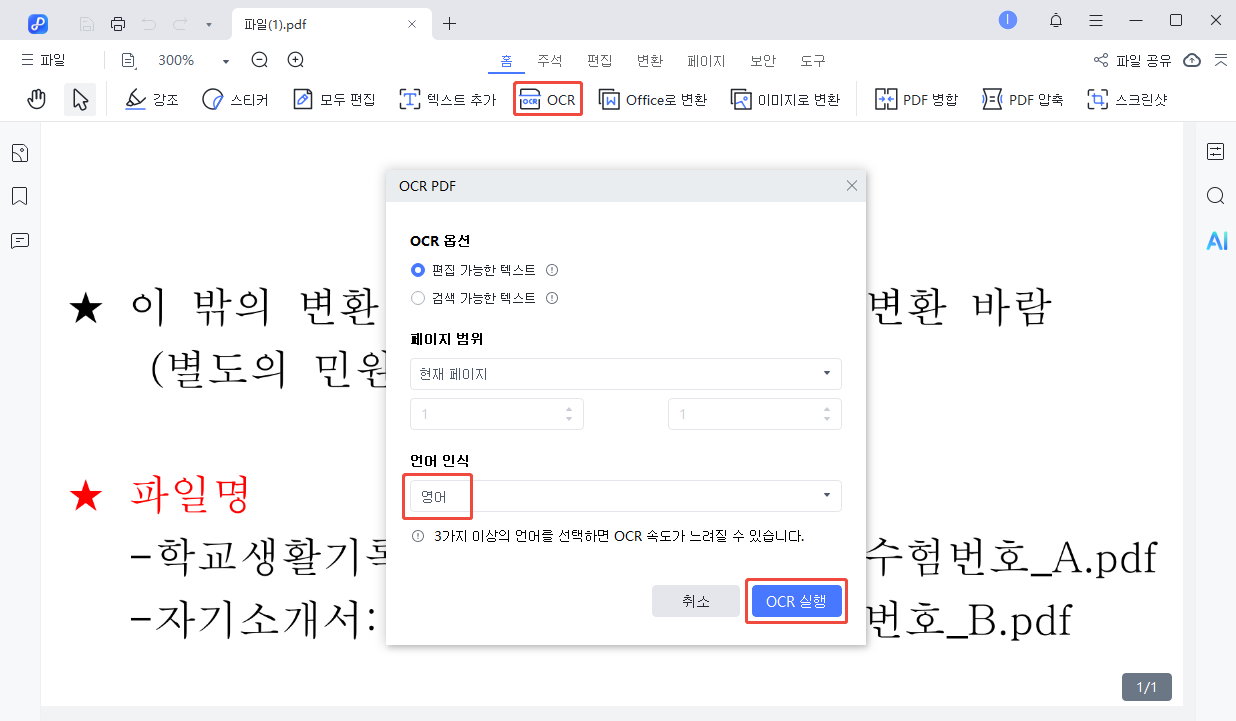Select the Hand pan tool
The image size is (1236, 721).
pyautogui.click(x=37, y=99)
